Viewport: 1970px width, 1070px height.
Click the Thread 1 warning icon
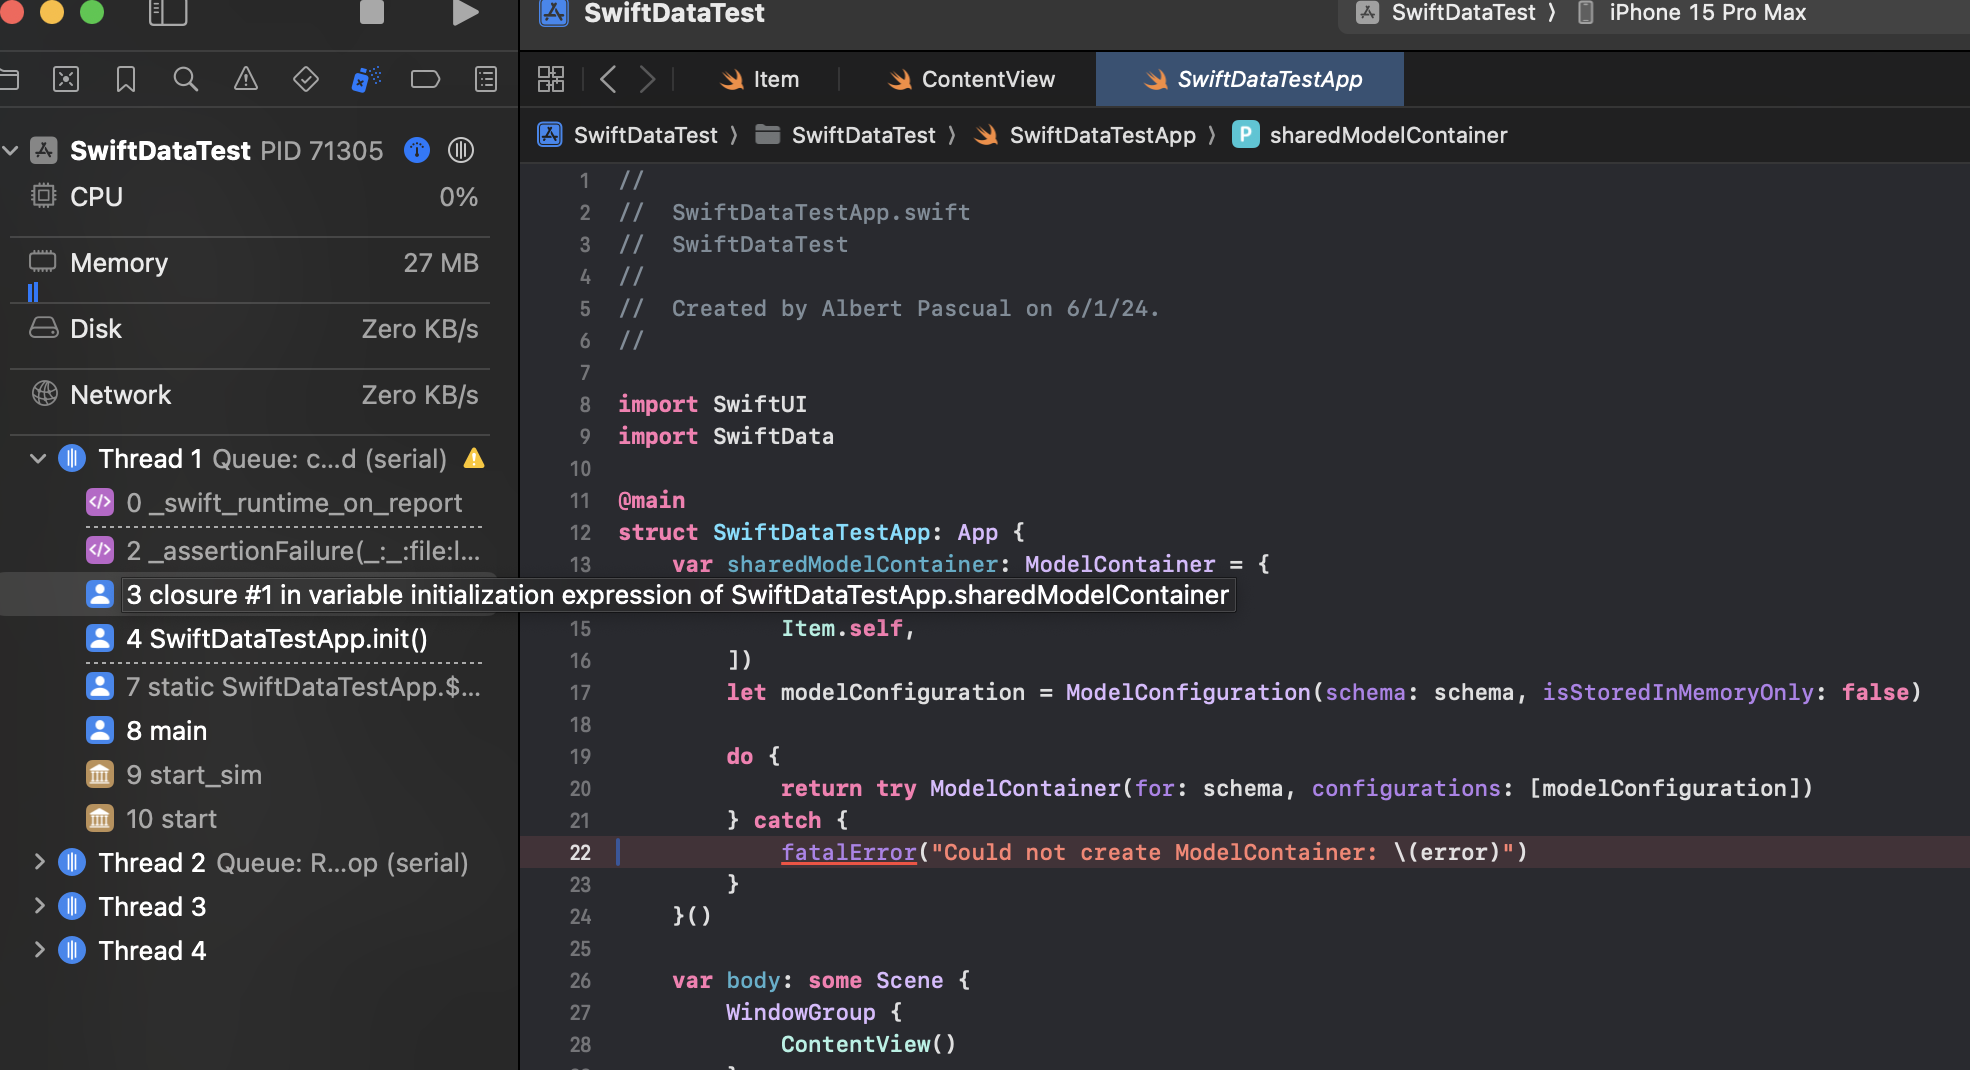point(474,458)
